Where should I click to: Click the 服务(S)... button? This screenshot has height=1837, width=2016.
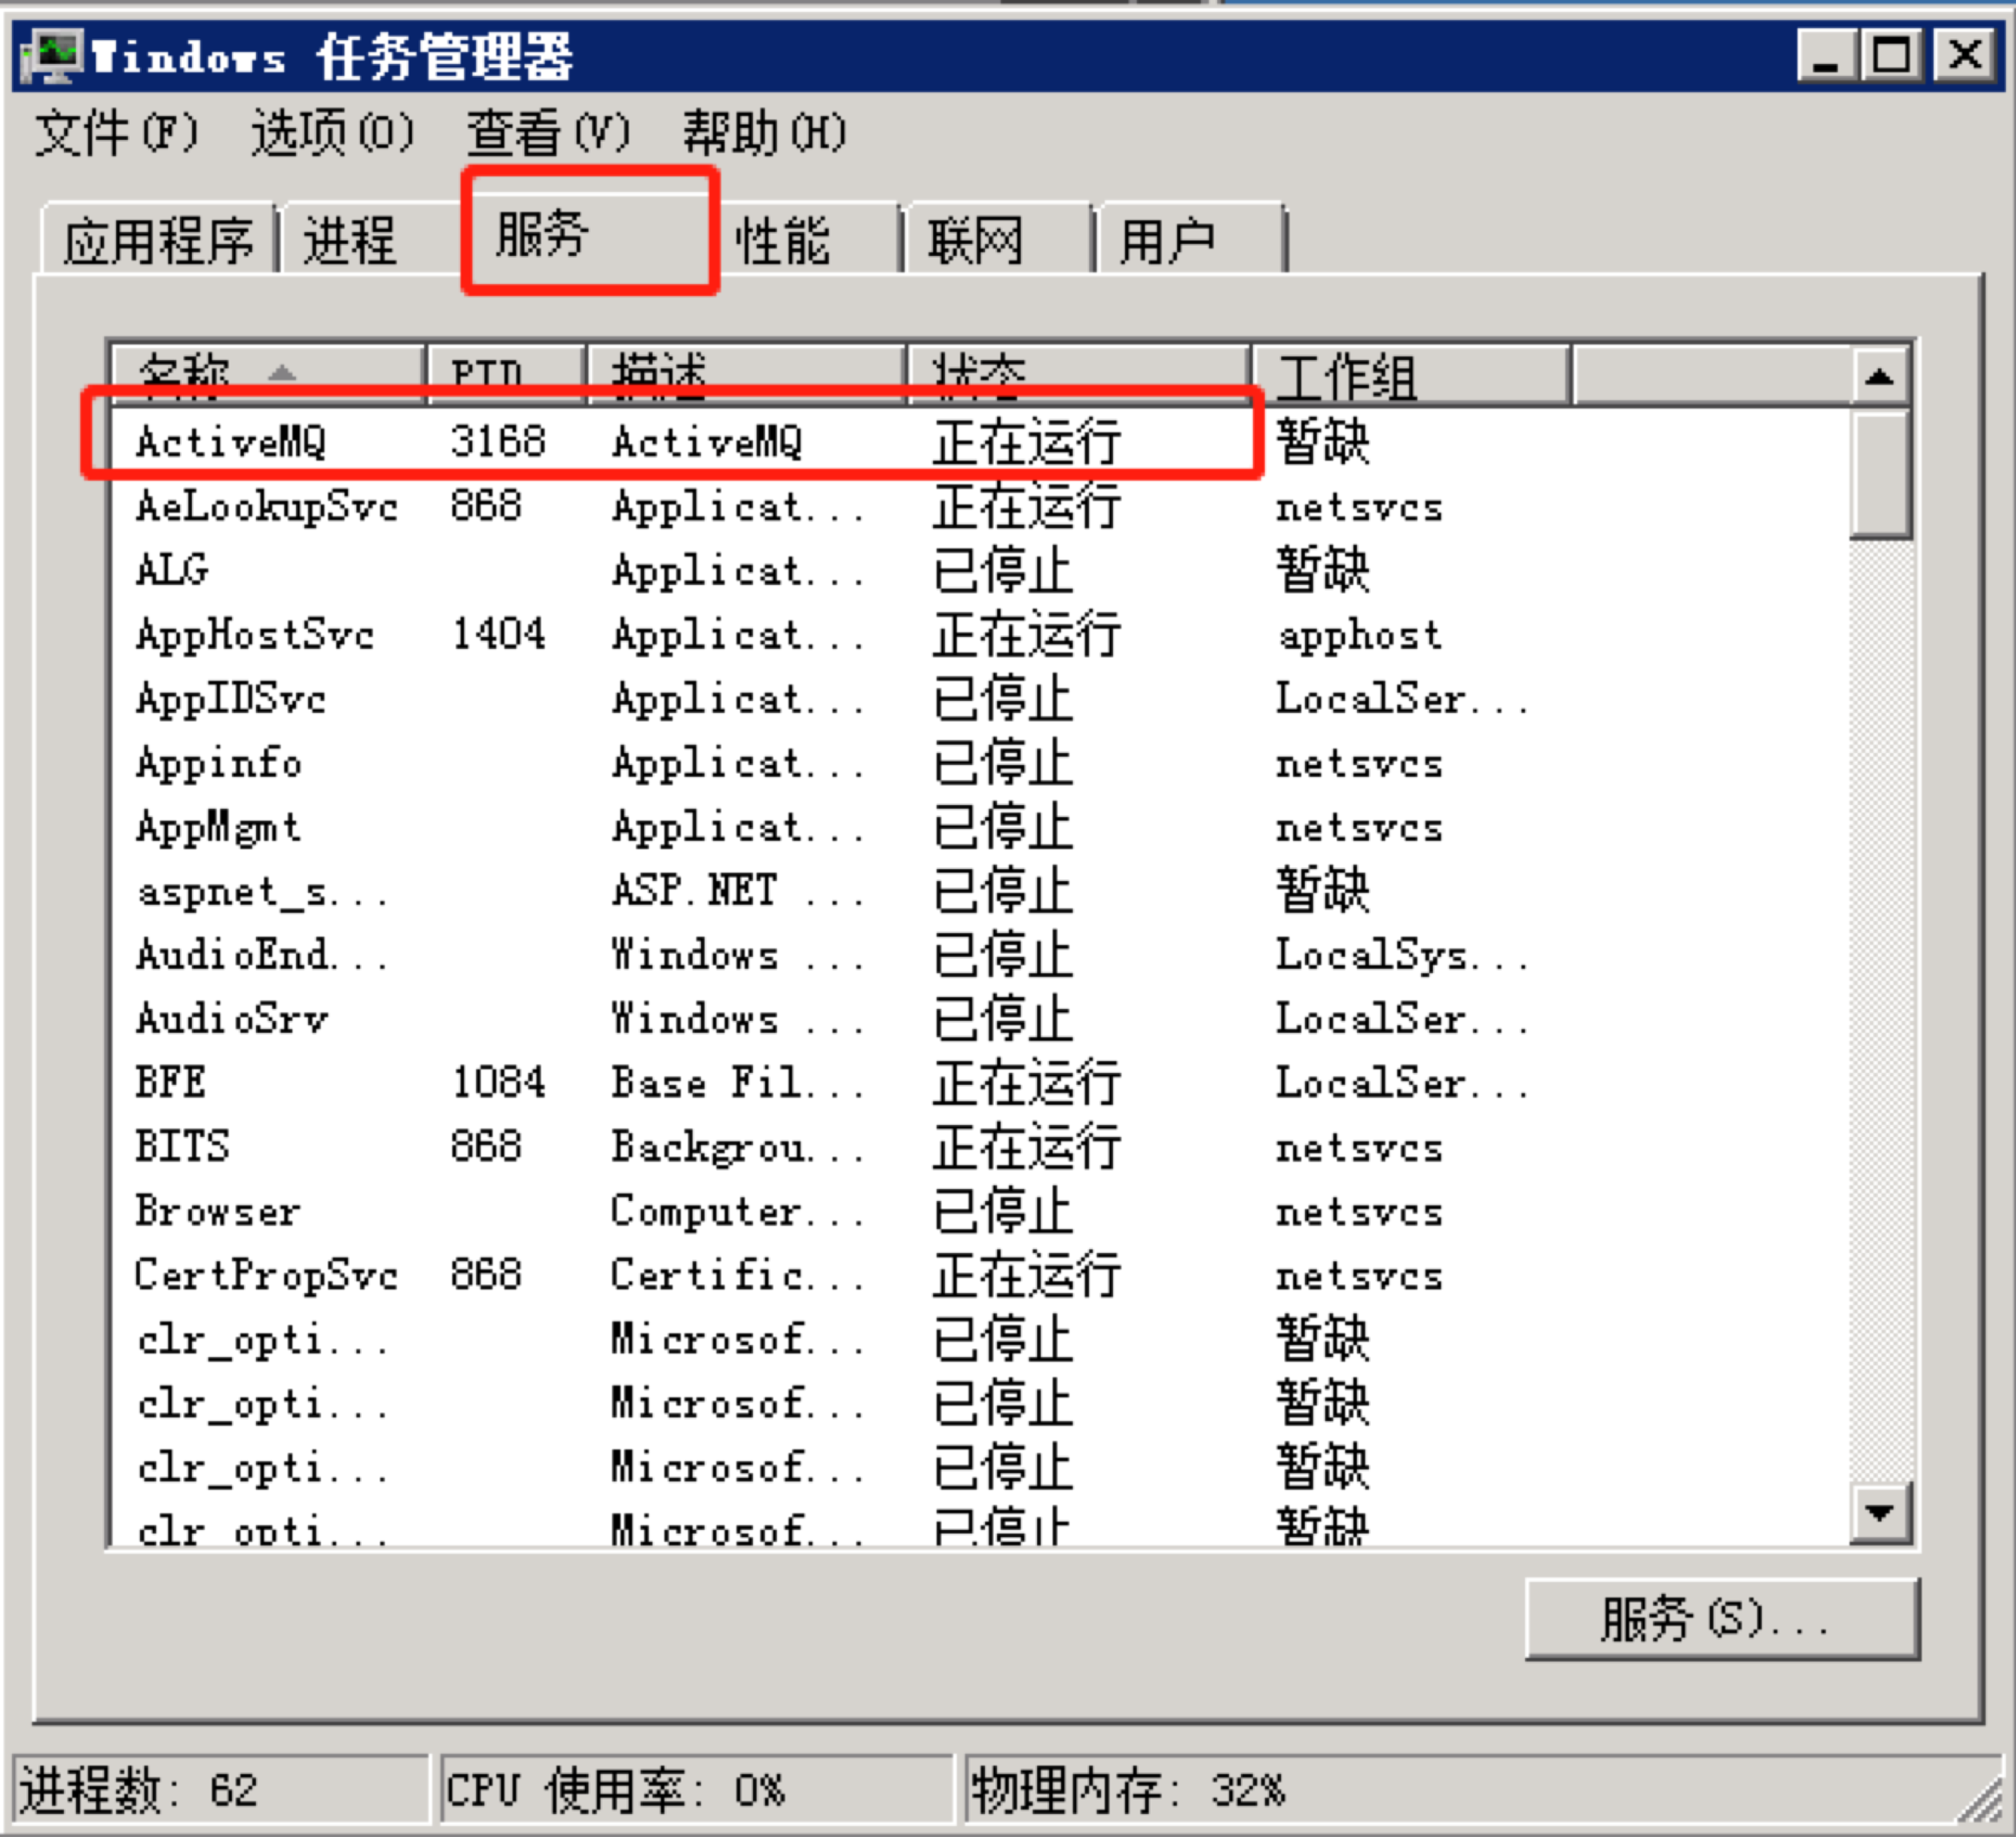pyautogui.click(x=1722, y=1619)
